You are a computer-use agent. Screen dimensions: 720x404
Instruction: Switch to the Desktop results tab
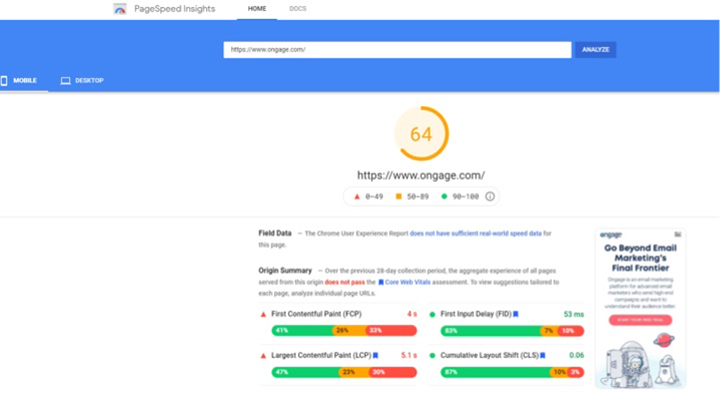[83, 80]
